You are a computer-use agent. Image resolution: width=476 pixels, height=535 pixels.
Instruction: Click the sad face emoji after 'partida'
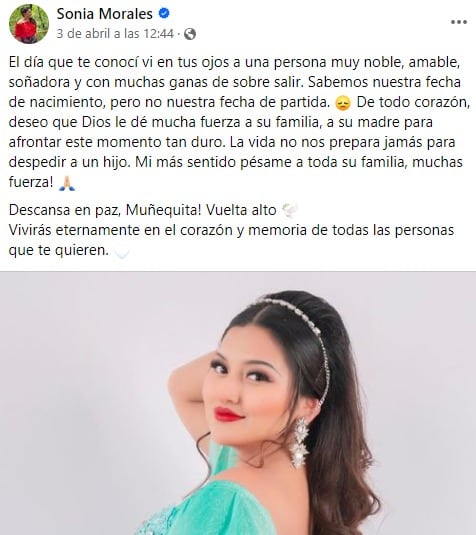(x=343, y=103)
